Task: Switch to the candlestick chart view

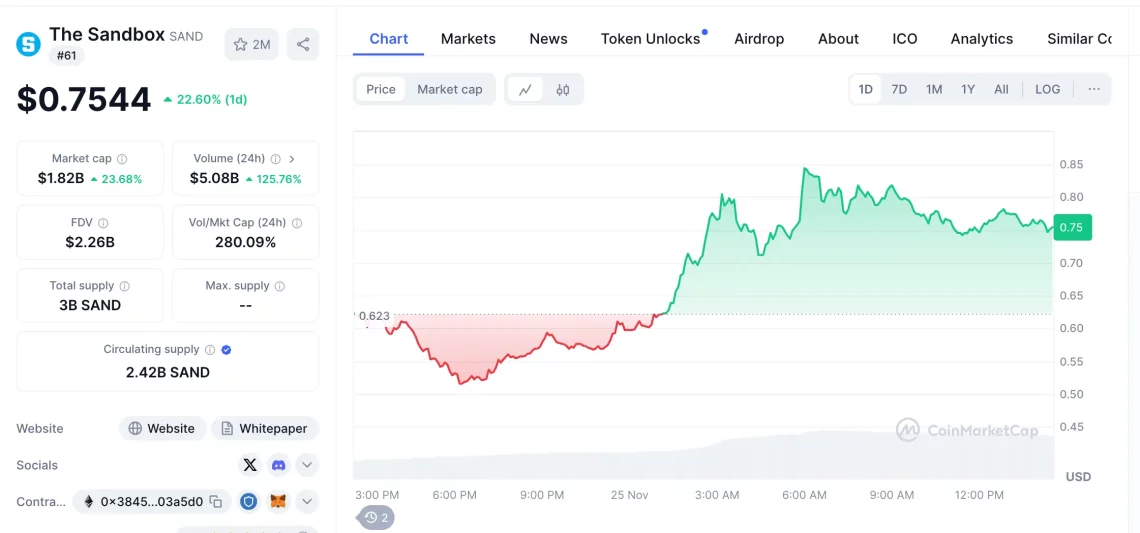Action: (563, 89)
